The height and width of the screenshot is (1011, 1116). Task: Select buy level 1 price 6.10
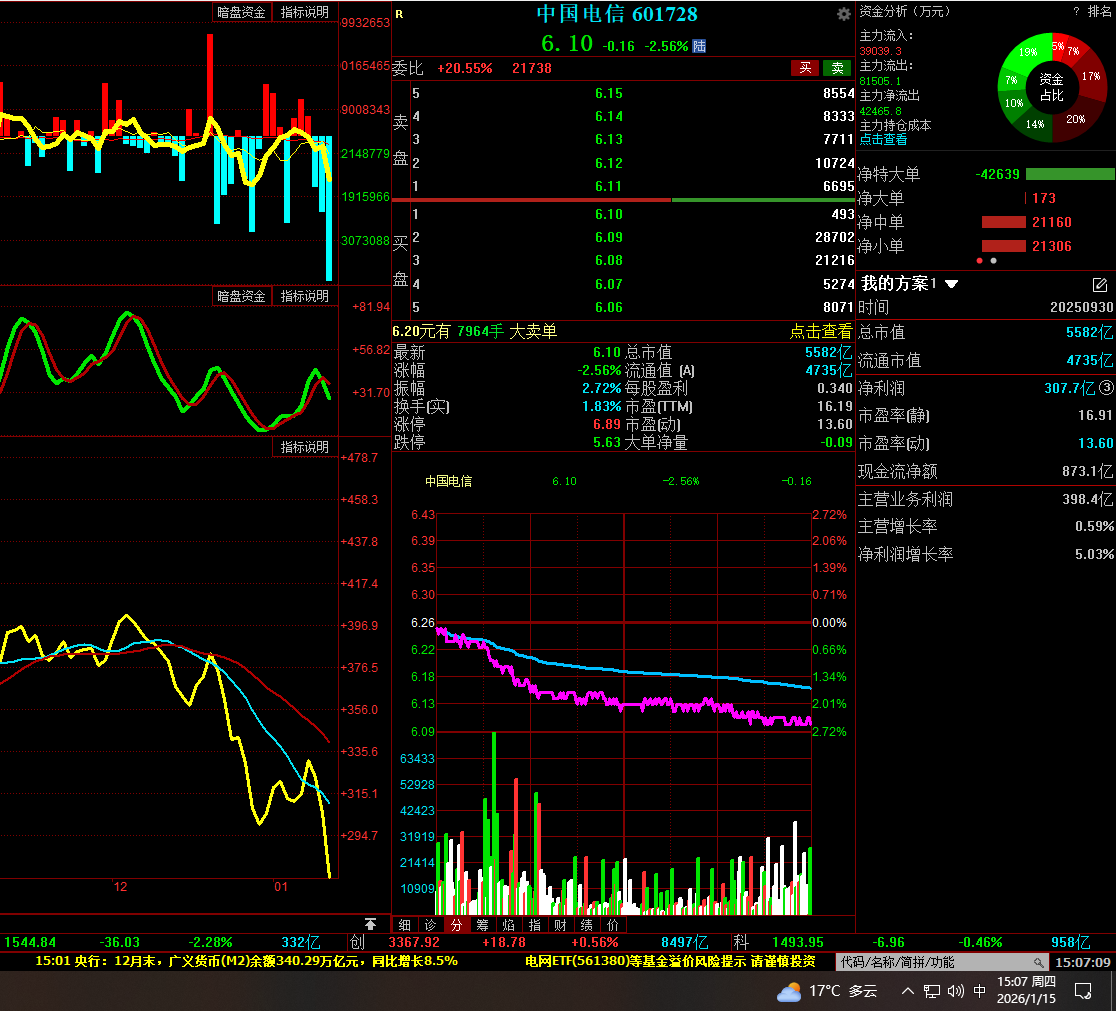609,214
